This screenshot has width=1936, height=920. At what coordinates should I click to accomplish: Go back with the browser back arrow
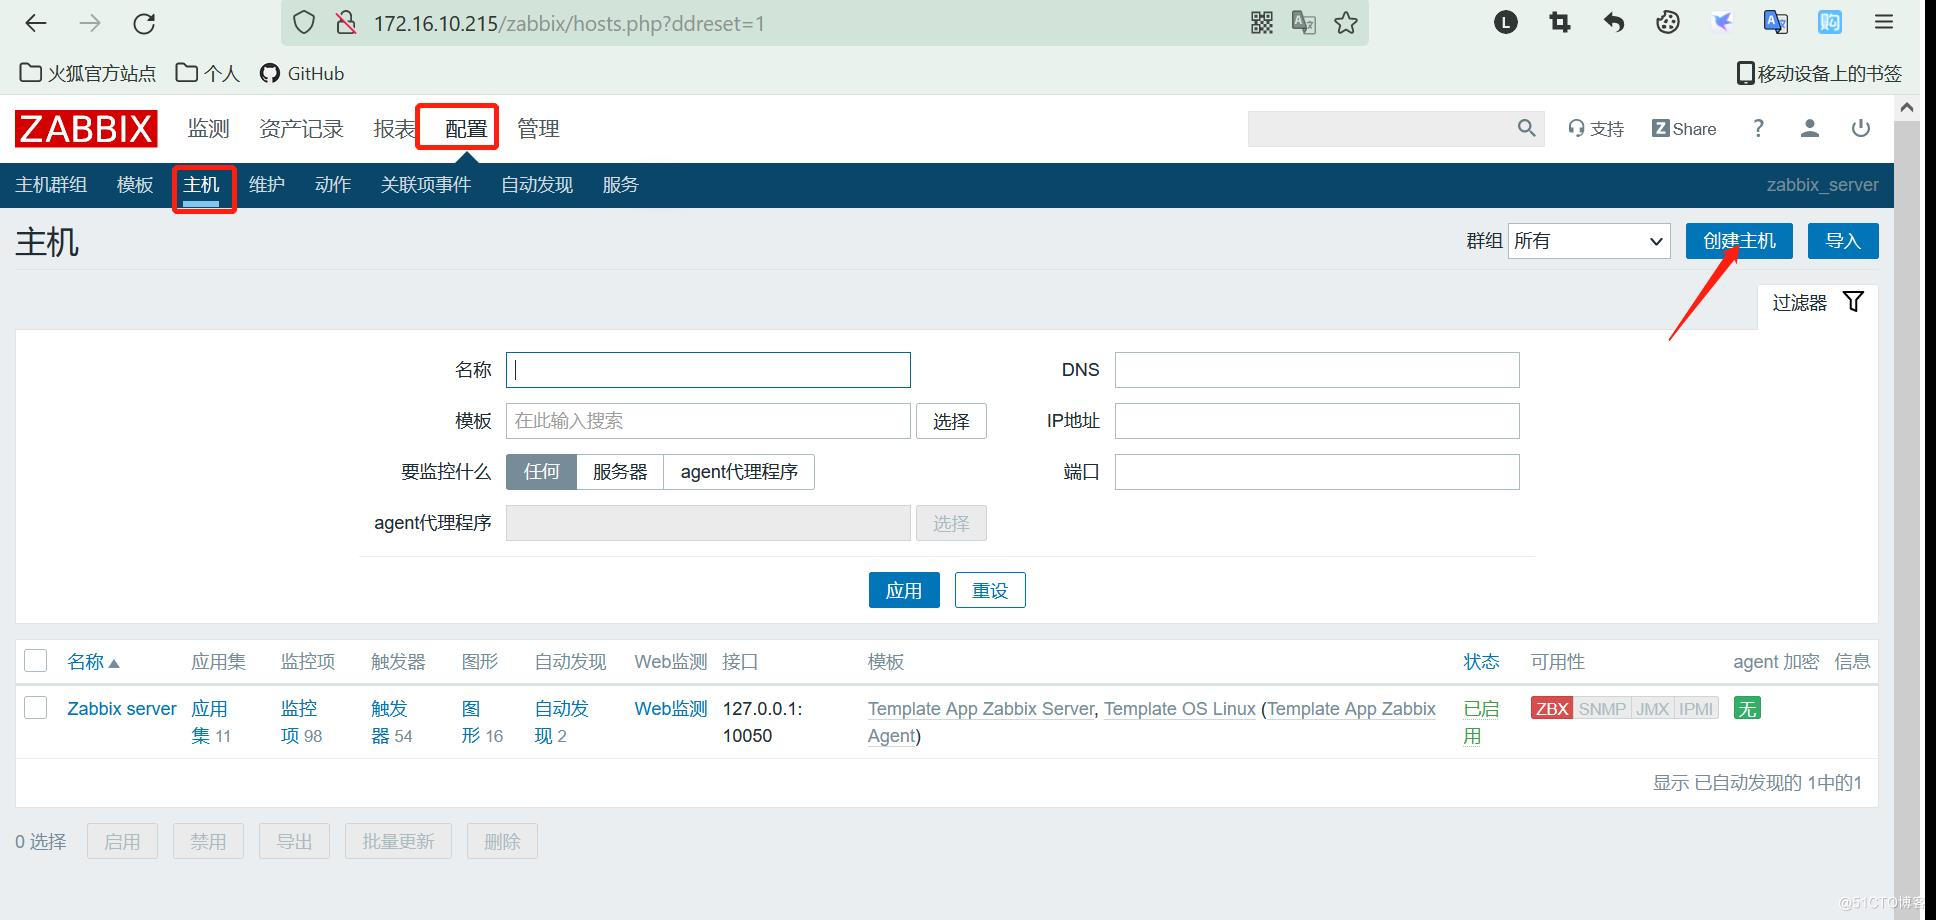click(x=36, y=23)
